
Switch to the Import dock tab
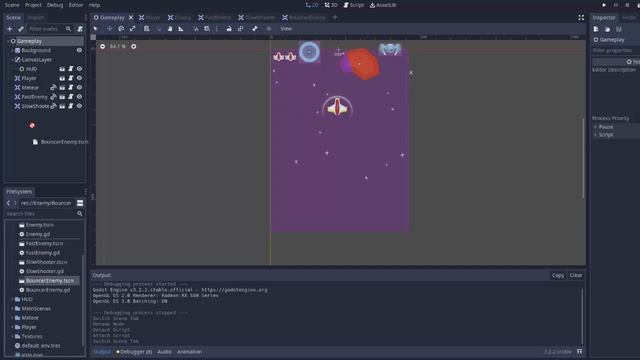click(36, 18)
